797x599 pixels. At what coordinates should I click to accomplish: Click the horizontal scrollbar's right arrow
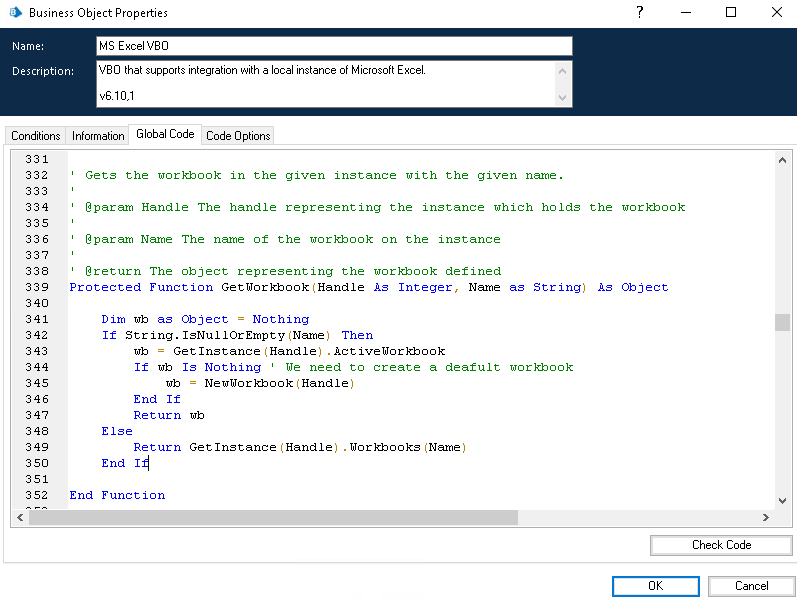tap(765, 517)
